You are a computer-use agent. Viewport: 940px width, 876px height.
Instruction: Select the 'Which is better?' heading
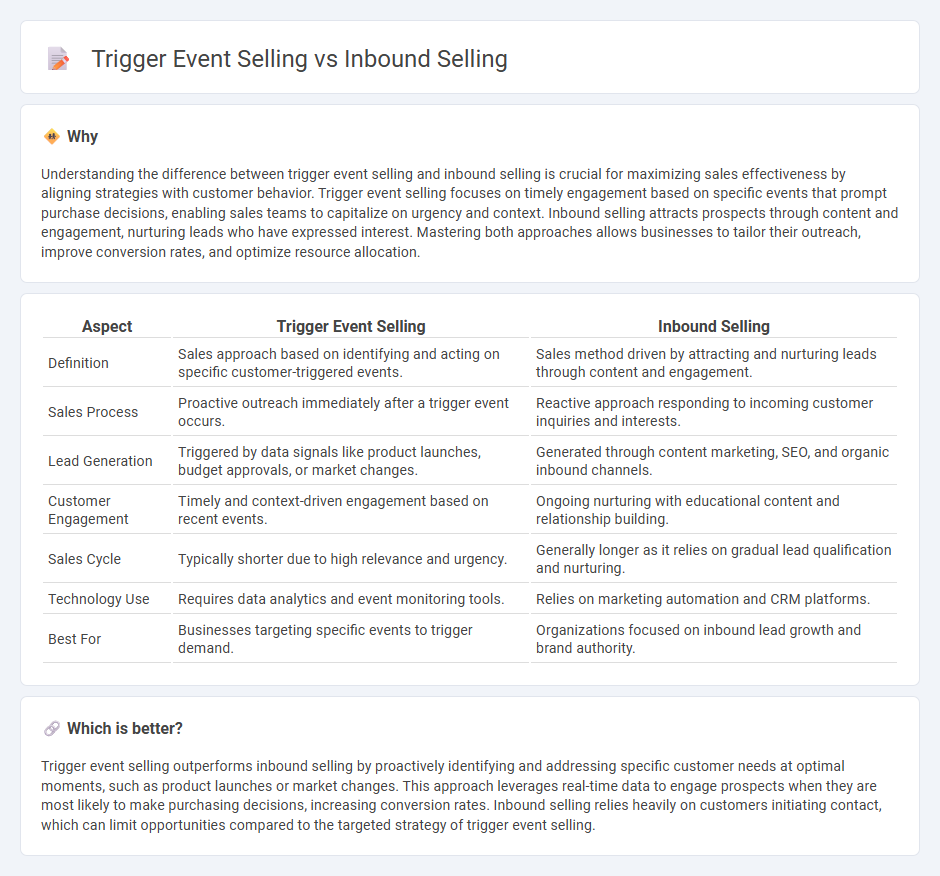pyautogui.click(x=125, y=729)
